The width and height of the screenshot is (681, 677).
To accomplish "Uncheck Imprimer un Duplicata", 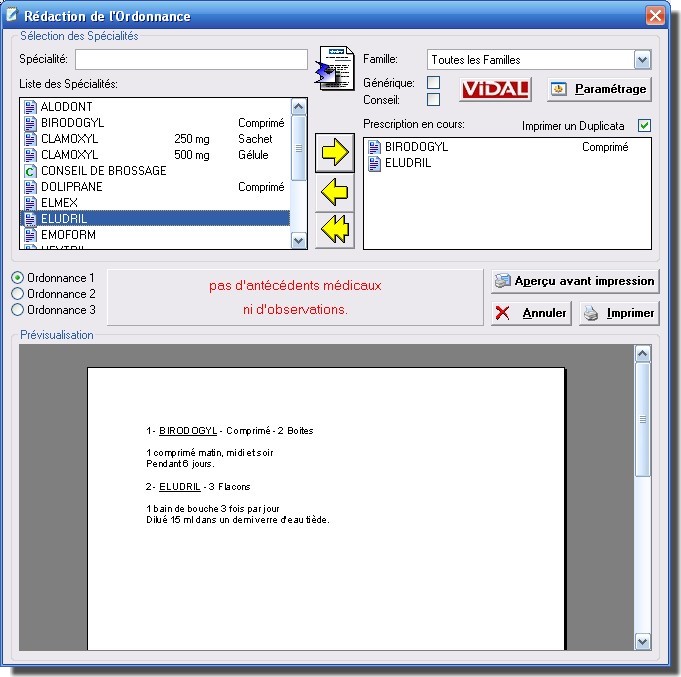I will tap(644, 125).
